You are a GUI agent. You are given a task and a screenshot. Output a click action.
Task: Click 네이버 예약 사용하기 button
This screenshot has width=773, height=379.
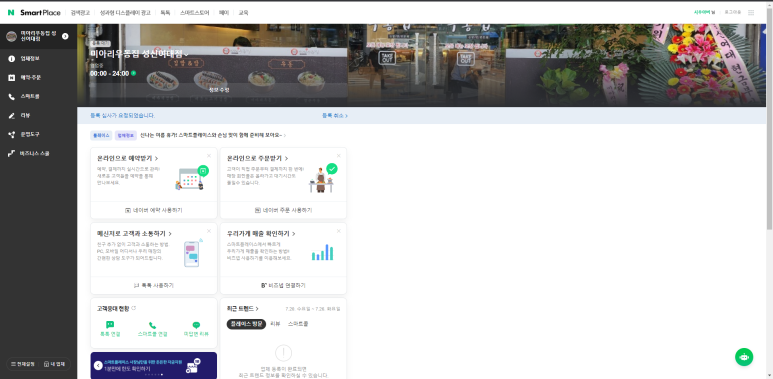[154, 210]
